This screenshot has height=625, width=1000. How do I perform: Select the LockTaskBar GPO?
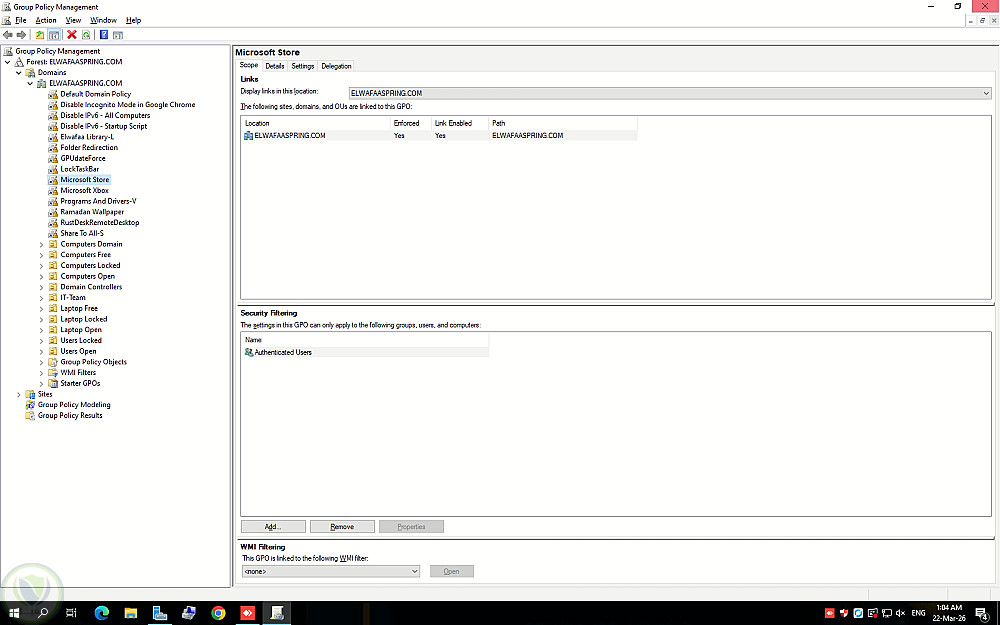[x=80, y=169]
